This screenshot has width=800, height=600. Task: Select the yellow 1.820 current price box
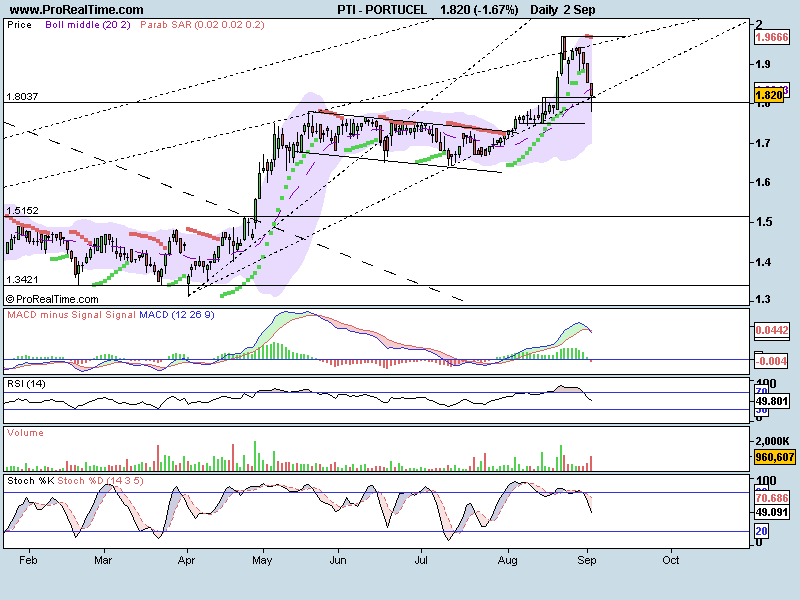click(769, 95)
